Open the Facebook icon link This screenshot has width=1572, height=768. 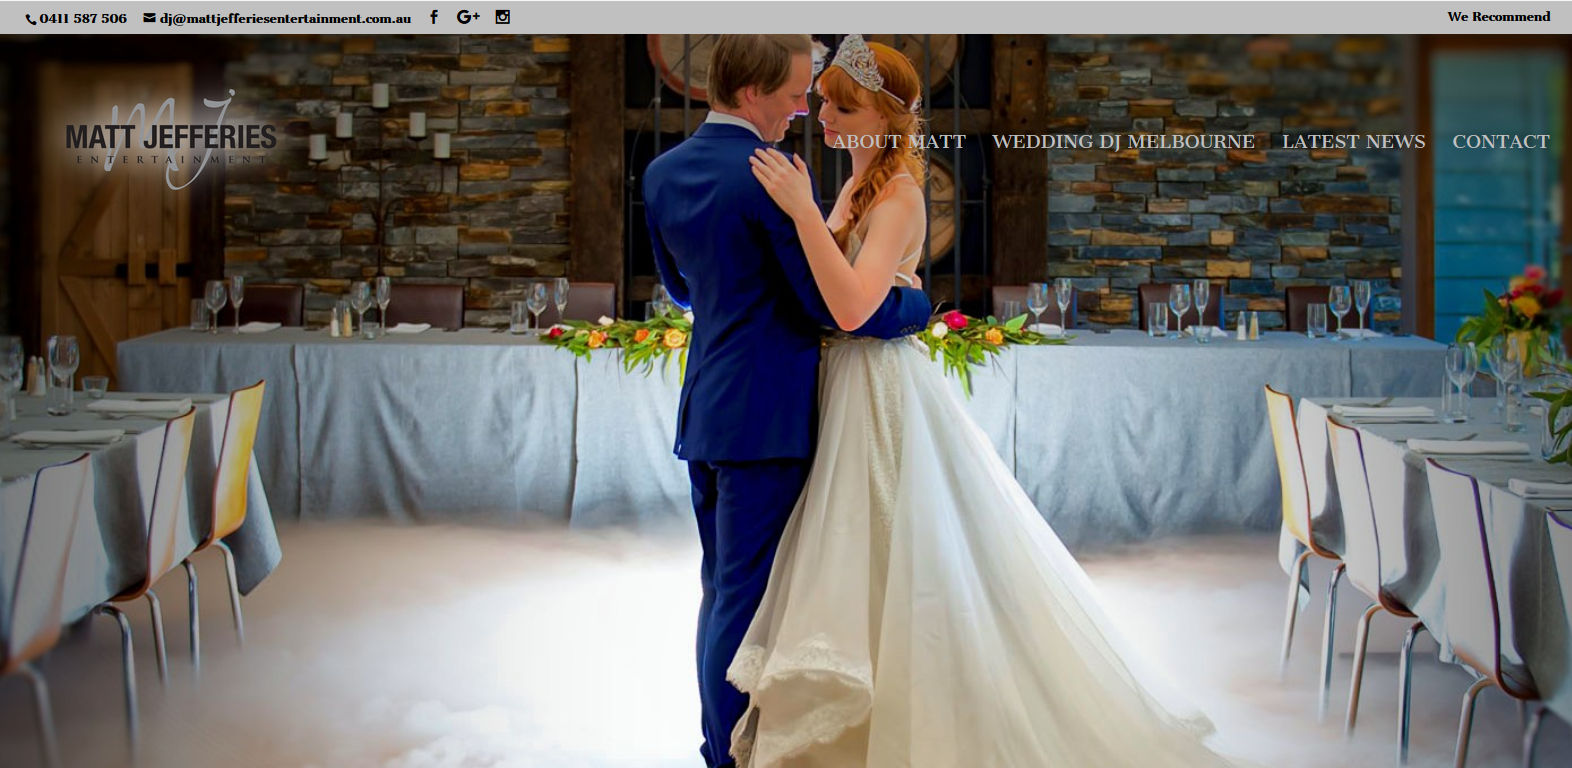(x=433, y=17)
